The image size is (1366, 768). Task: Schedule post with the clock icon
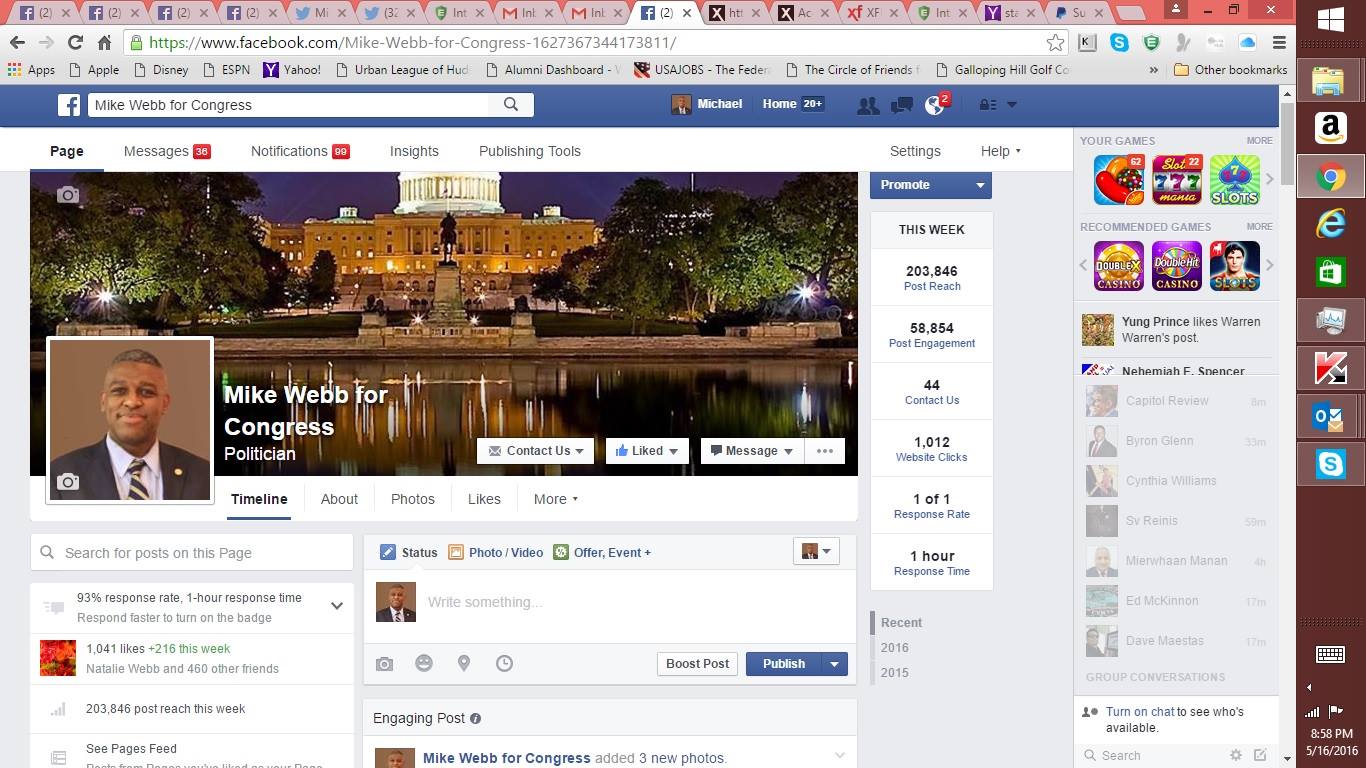pos(504,663)
